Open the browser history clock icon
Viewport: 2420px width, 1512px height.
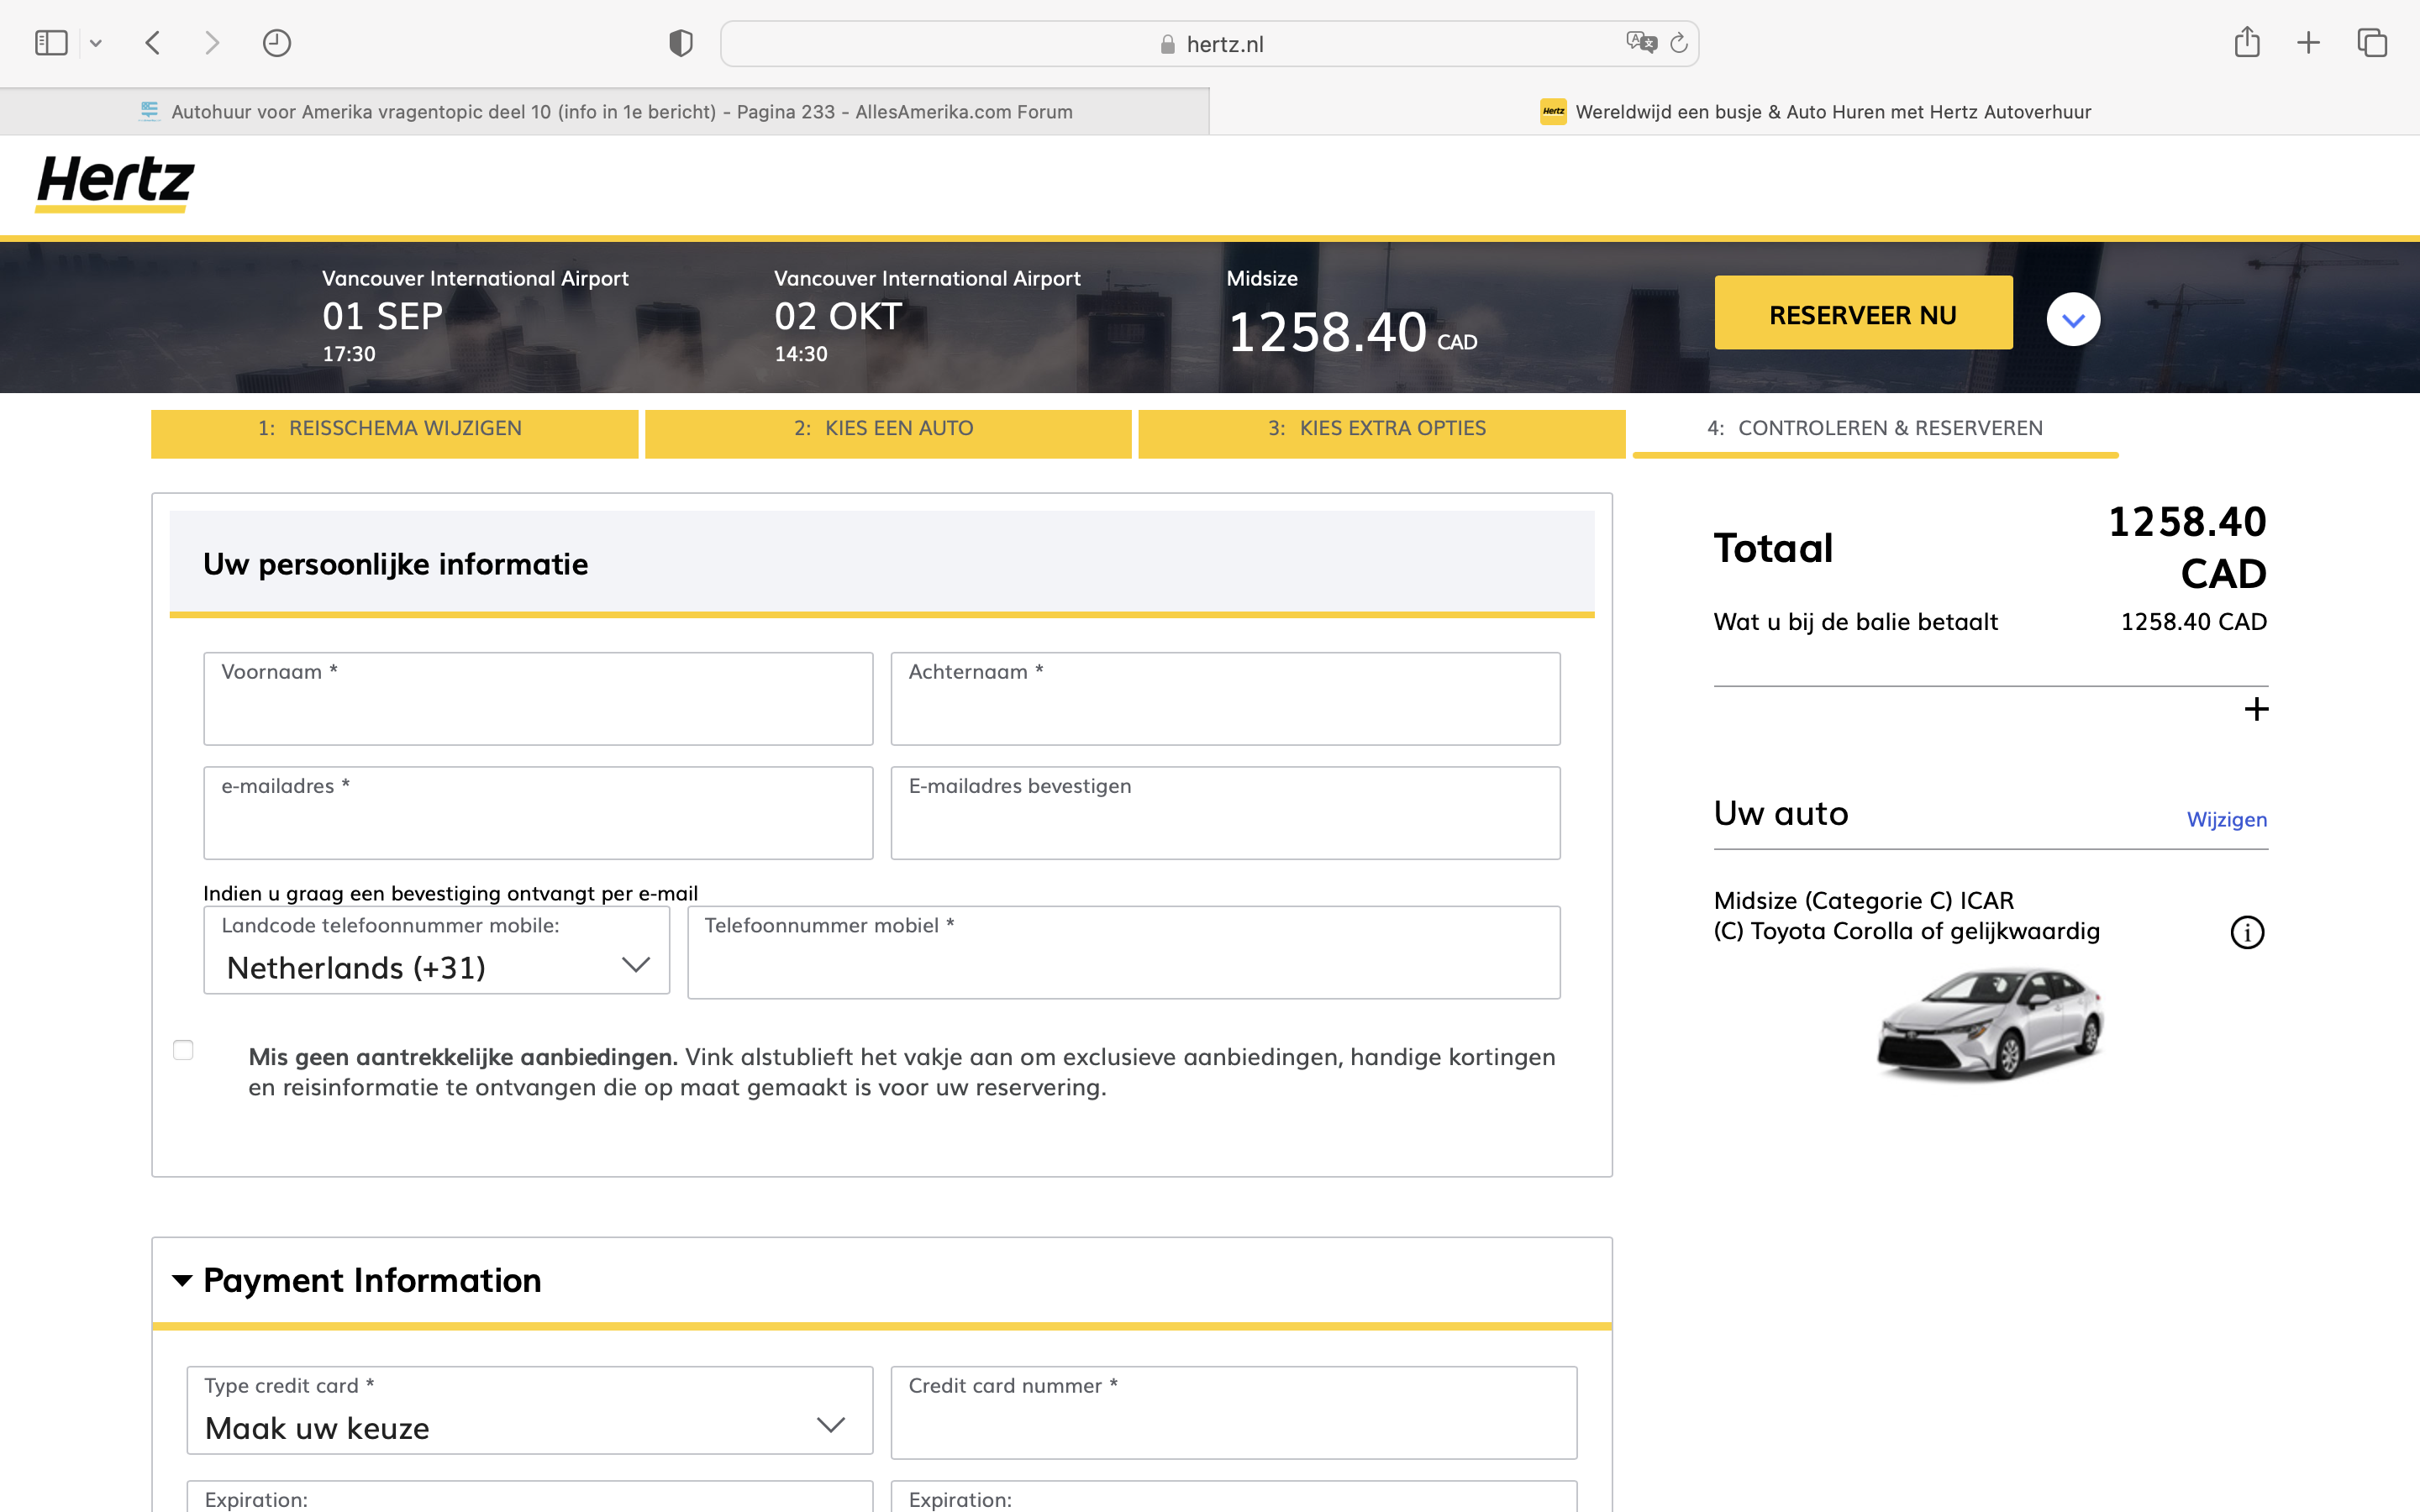pos(277,43)
